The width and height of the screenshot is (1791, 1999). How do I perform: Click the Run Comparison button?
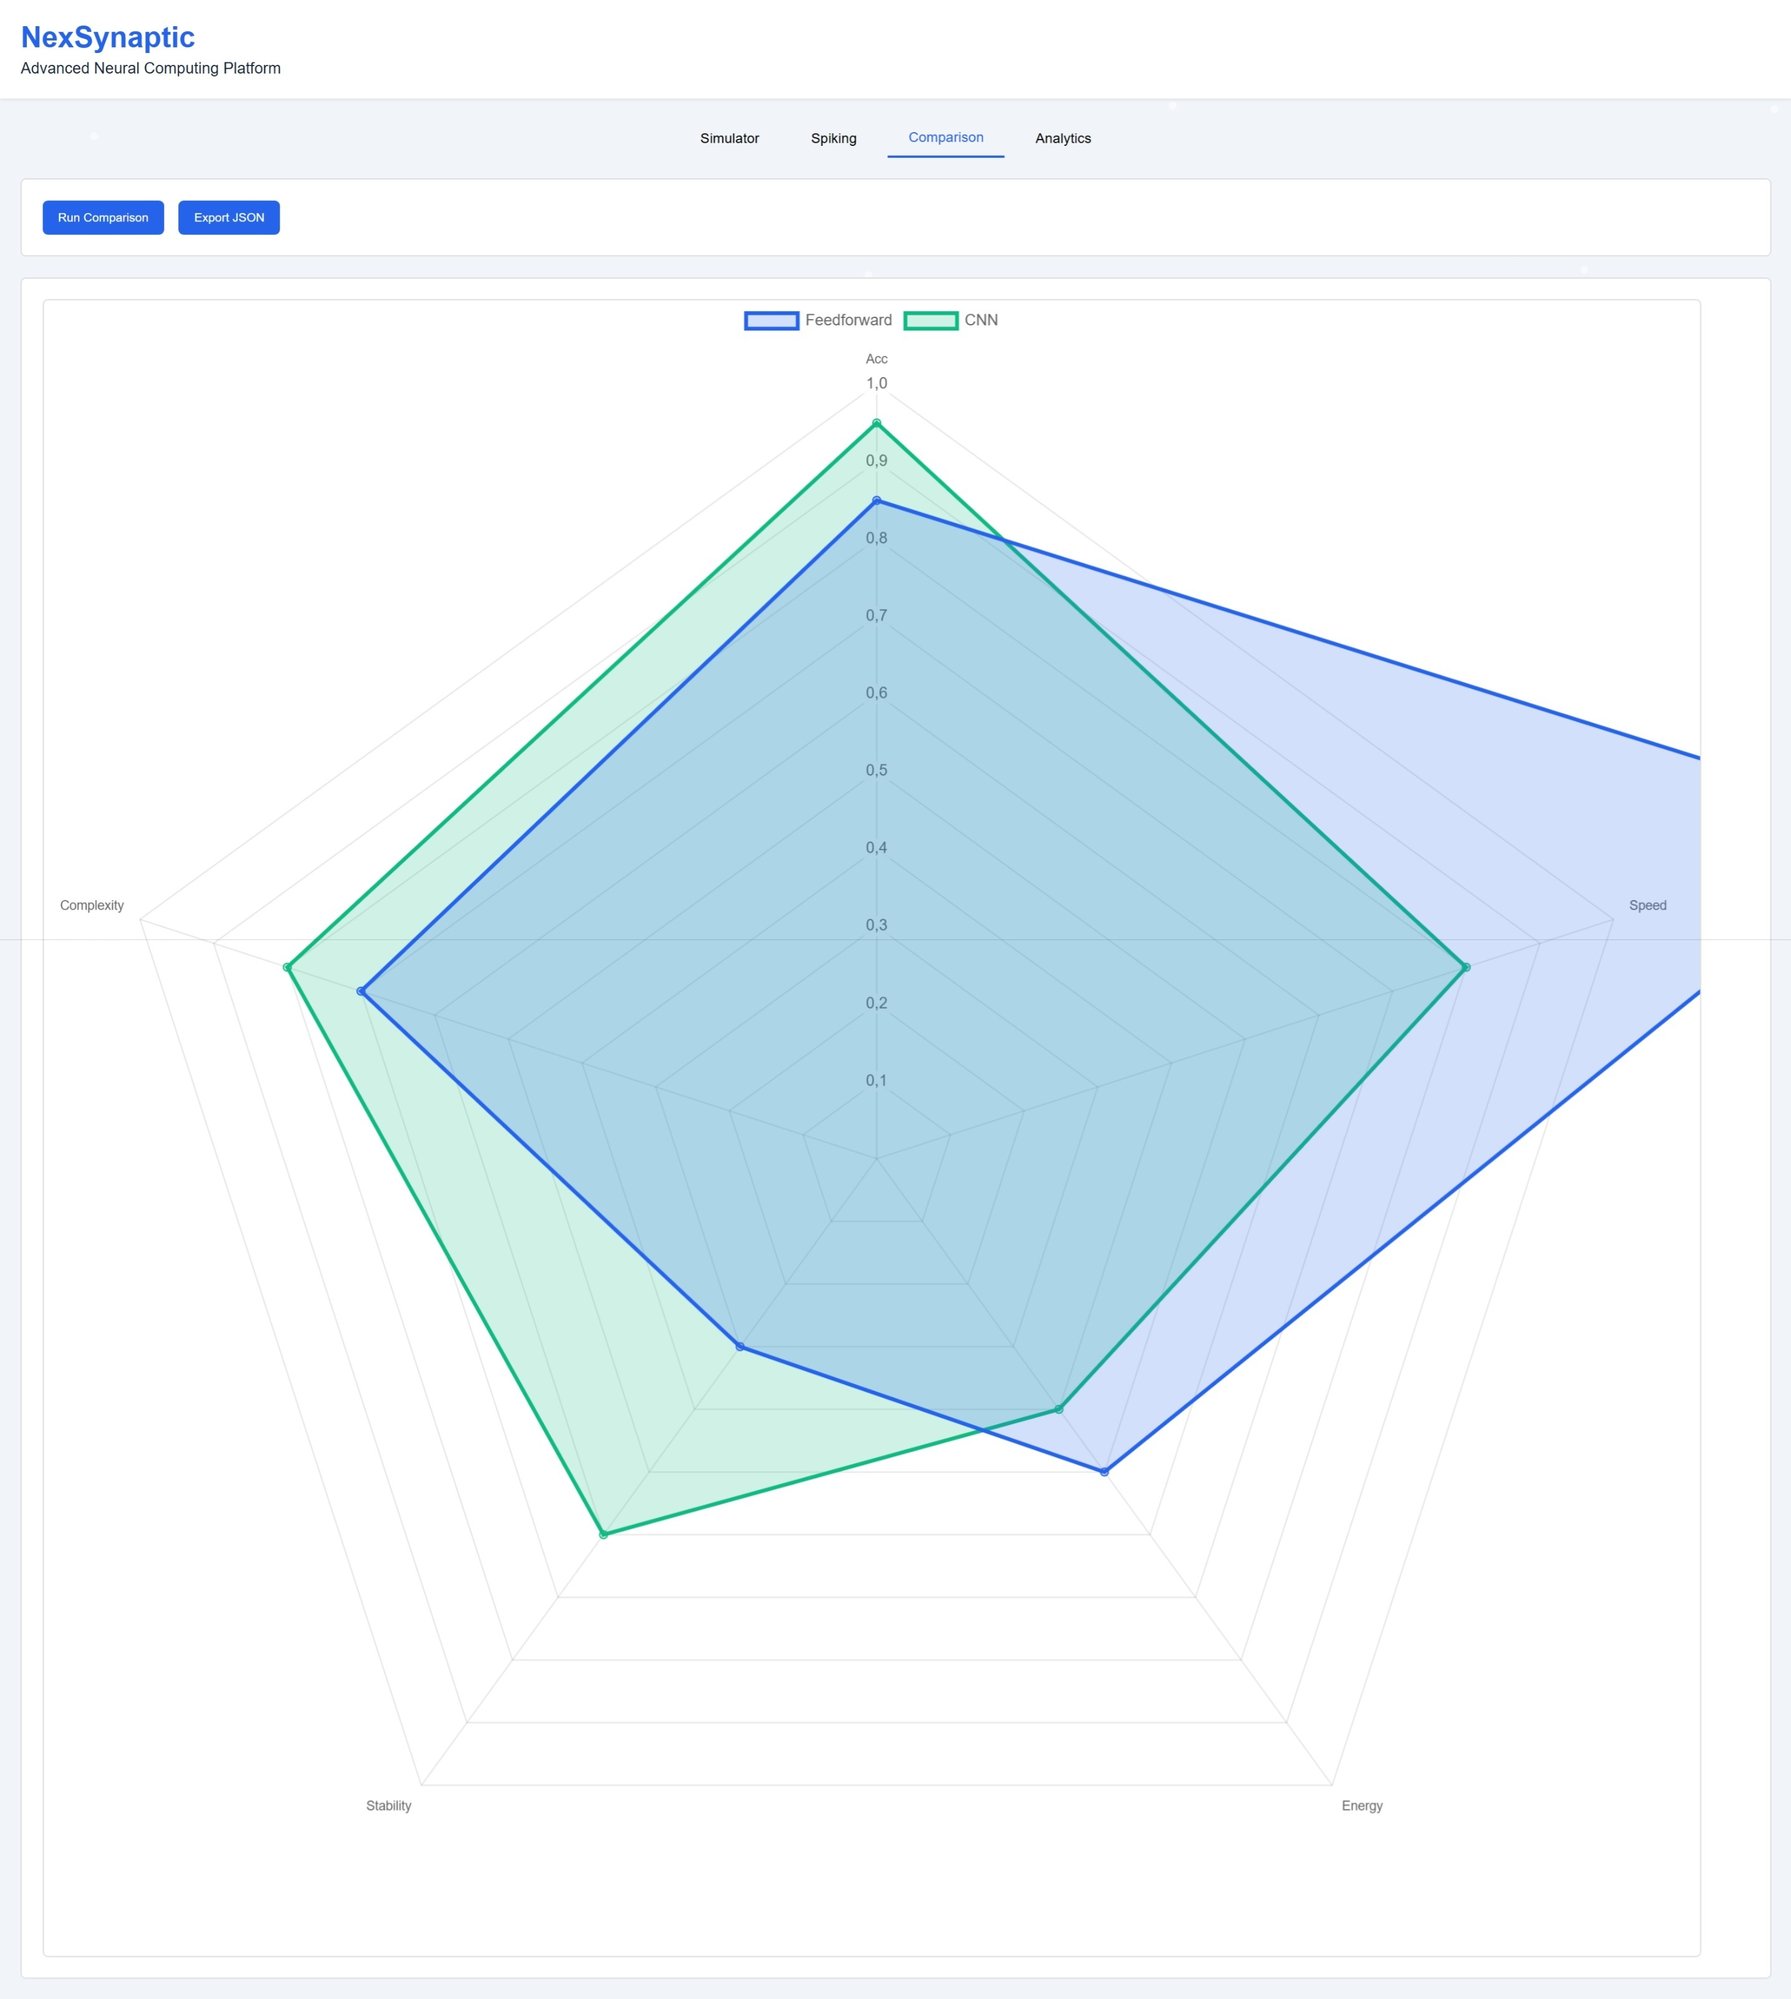103,217
